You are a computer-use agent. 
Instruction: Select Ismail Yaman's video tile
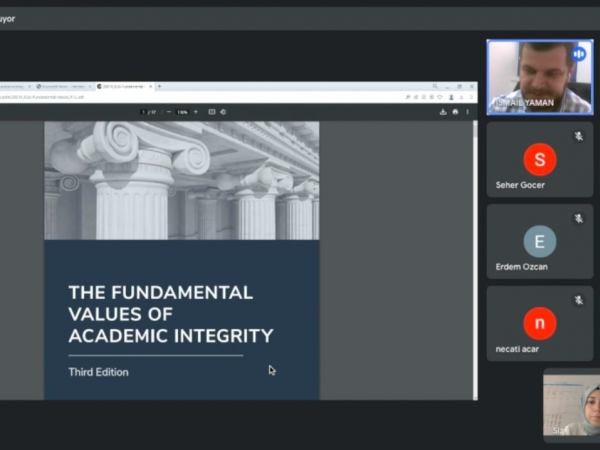pos(540,77)
